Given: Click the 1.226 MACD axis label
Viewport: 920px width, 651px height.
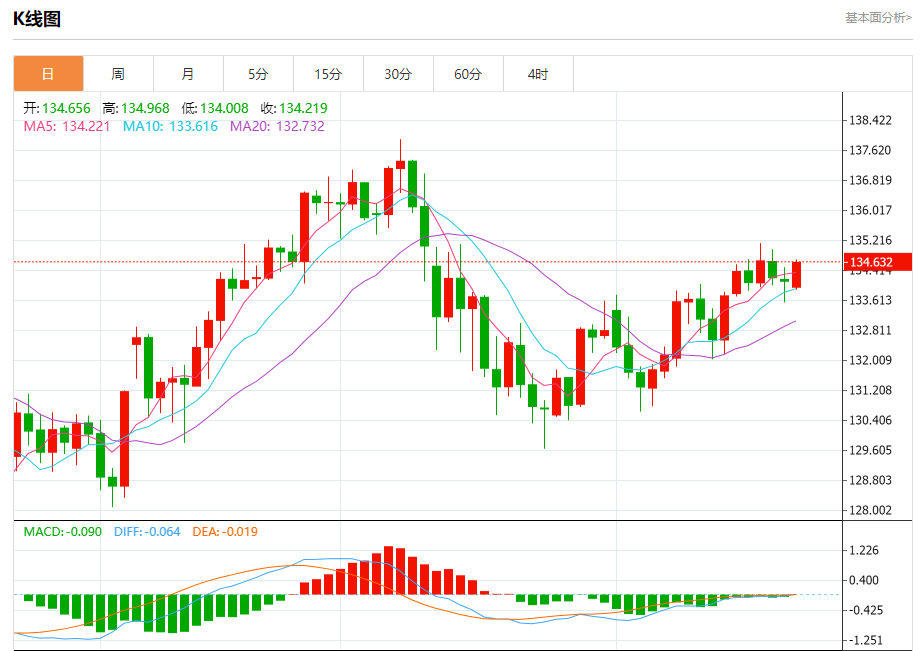Looking at the screenshot, I should (x=864, y=551).
